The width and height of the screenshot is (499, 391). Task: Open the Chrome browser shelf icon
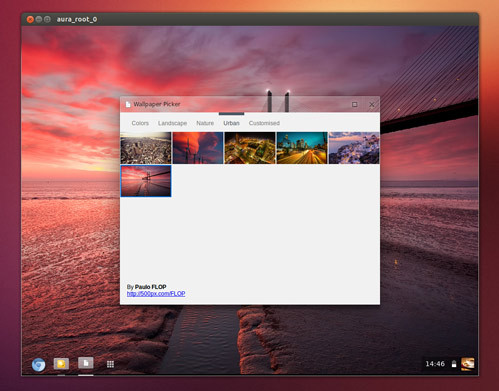(x=39, y=364)
